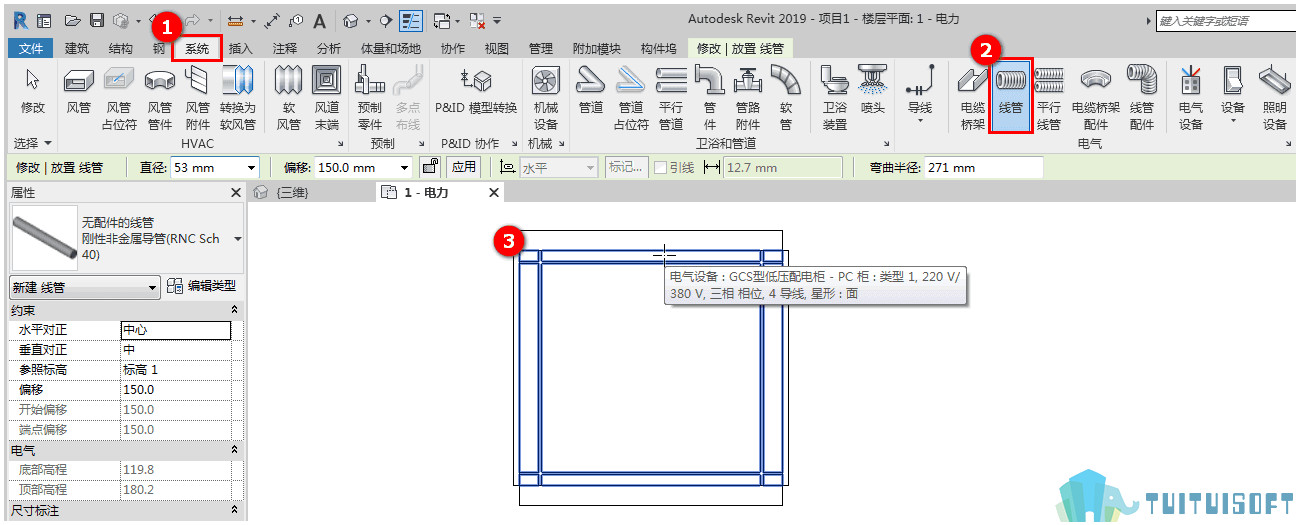Click the 编辑类型 edit type button

[x=202, y=287]
